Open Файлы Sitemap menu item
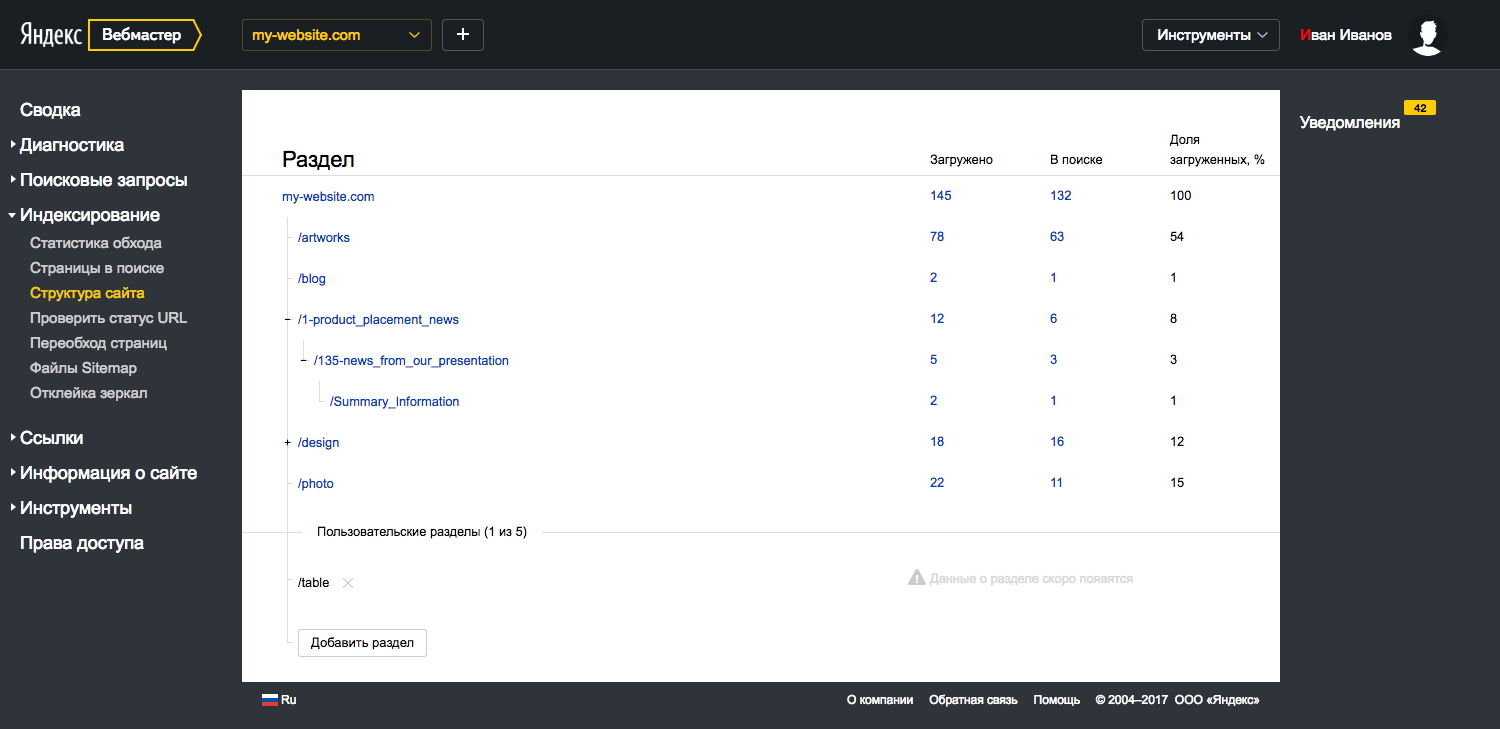This screenshot has width=1500, height=729. (83, 368)
